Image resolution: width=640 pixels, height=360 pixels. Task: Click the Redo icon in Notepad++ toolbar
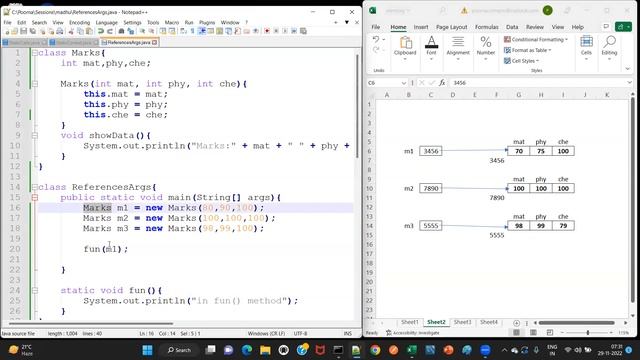[109, 31]
